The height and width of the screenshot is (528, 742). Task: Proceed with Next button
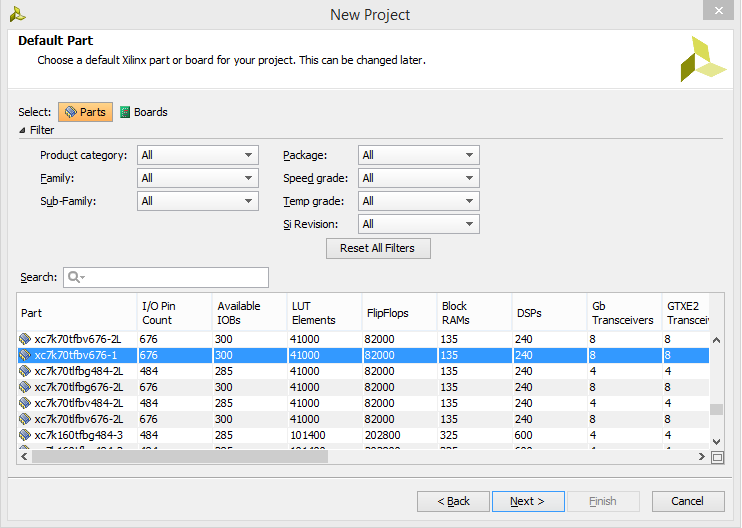pos(528,501)
